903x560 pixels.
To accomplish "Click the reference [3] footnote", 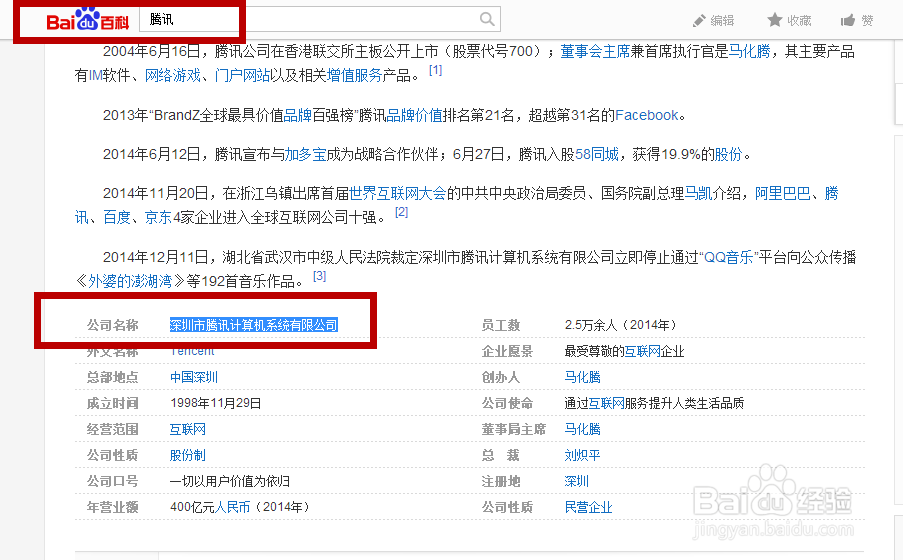I will pyautogui.click(x=320, y=276).
